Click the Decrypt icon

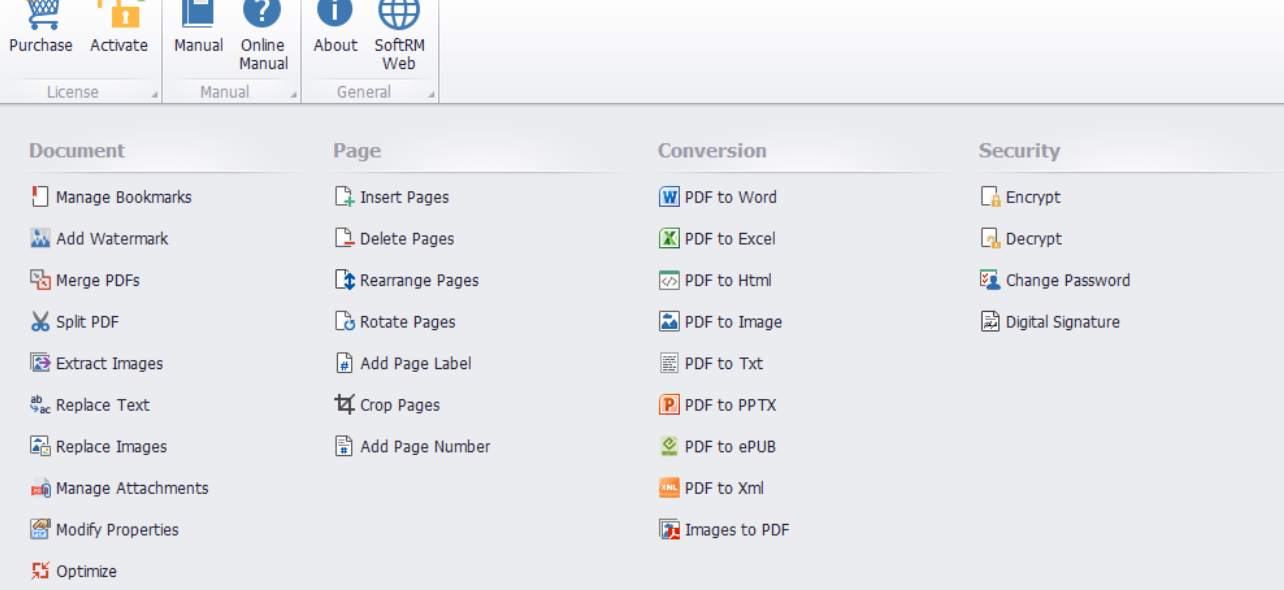point(990,239)
